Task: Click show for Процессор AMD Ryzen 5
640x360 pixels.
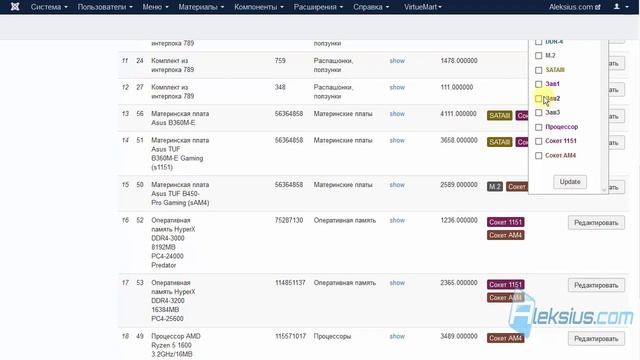Action: coord(397,336)
